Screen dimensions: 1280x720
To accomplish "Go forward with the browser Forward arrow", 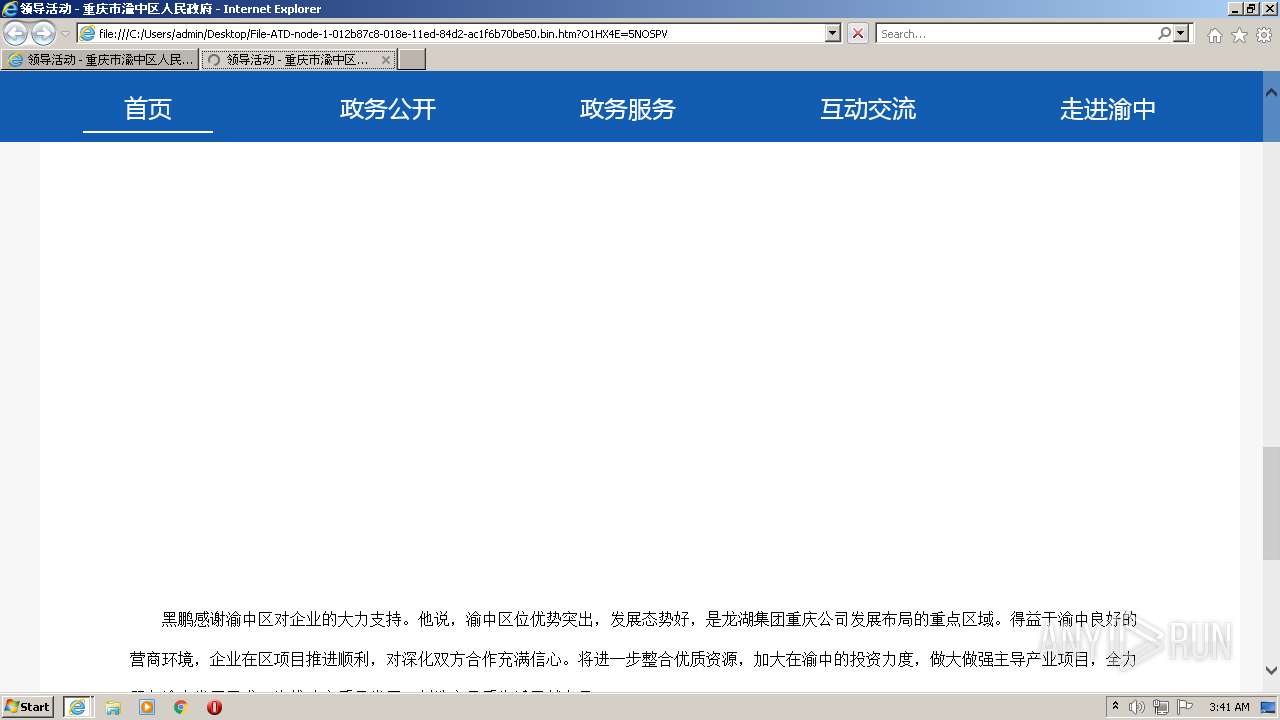I will click(43, 34).
